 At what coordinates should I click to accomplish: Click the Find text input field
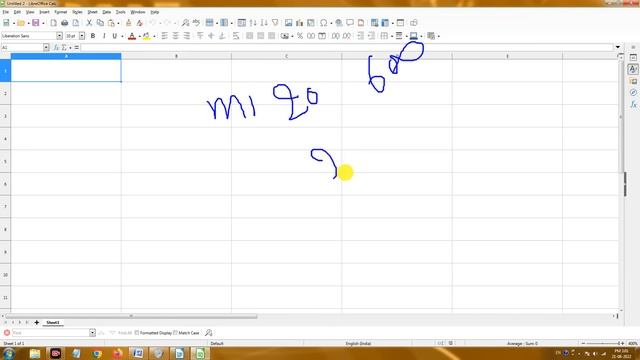point(50,333)
